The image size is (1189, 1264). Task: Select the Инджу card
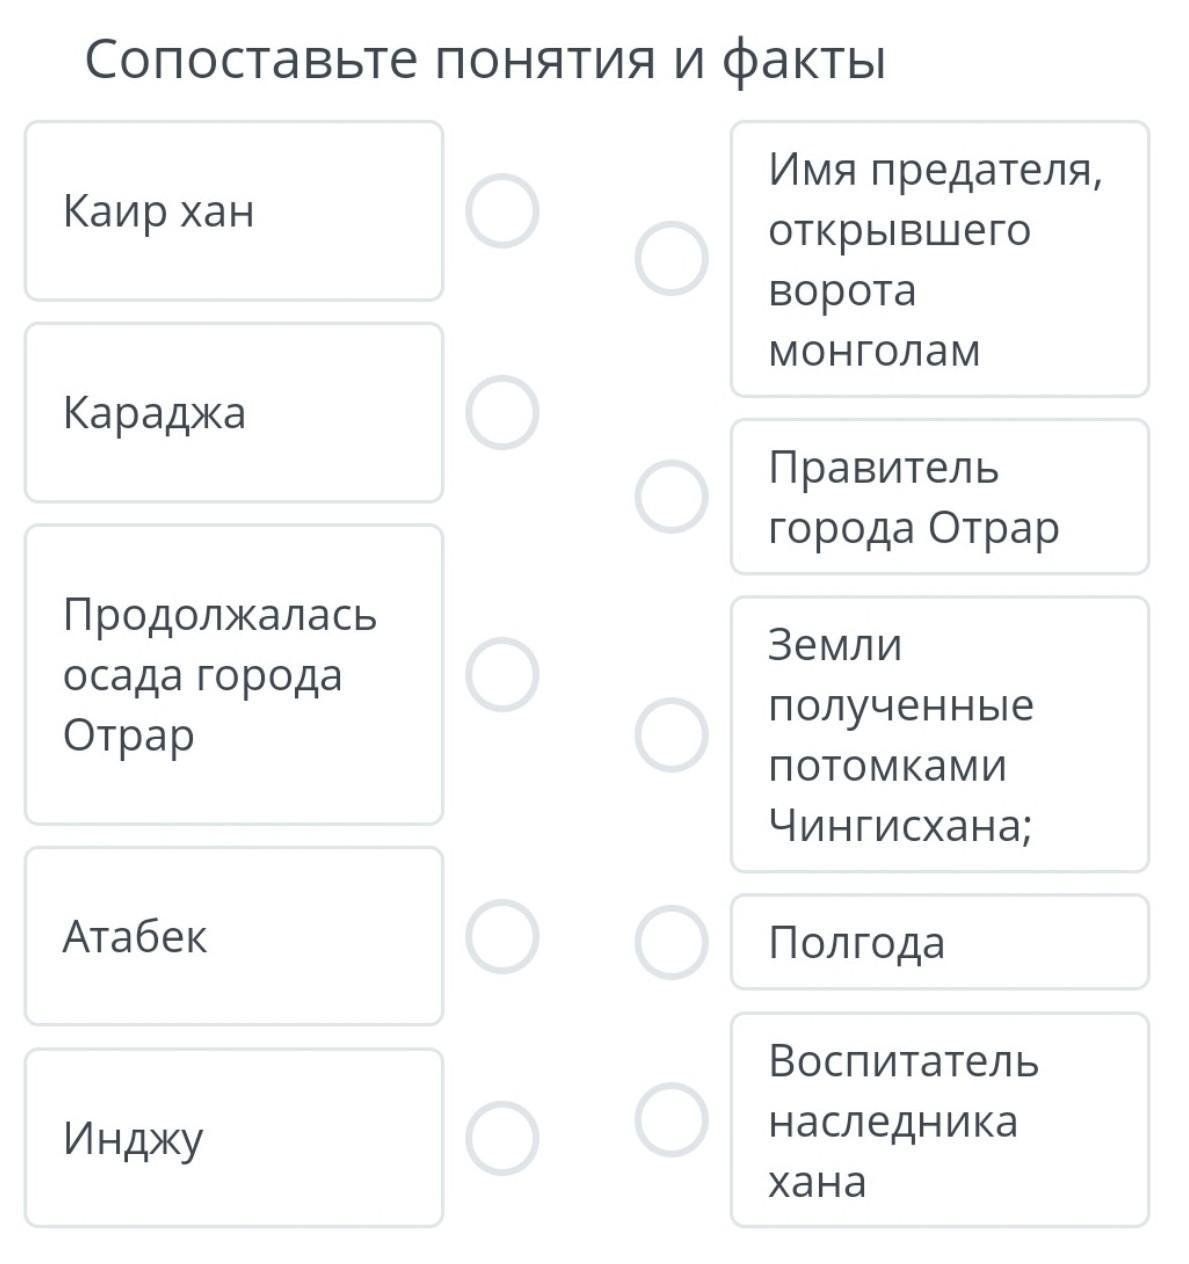(x=234, y=1138)
